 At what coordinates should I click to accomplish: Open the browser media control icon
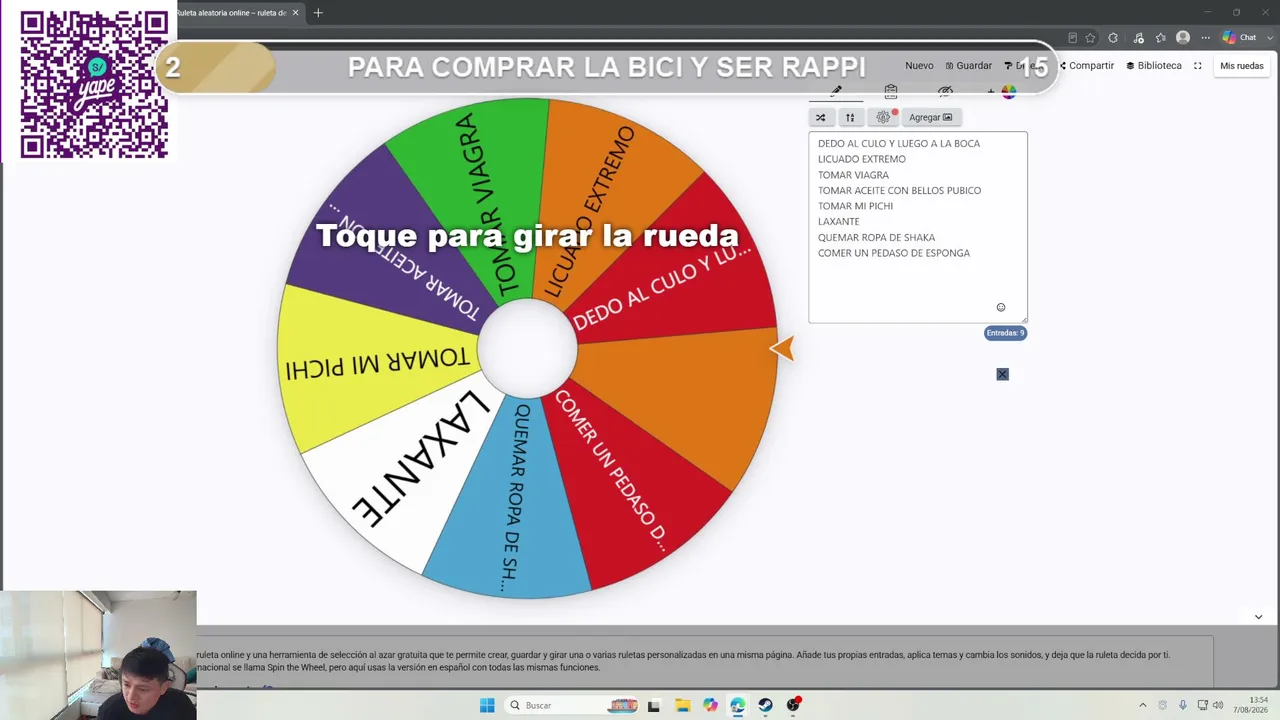[1138, 38]
